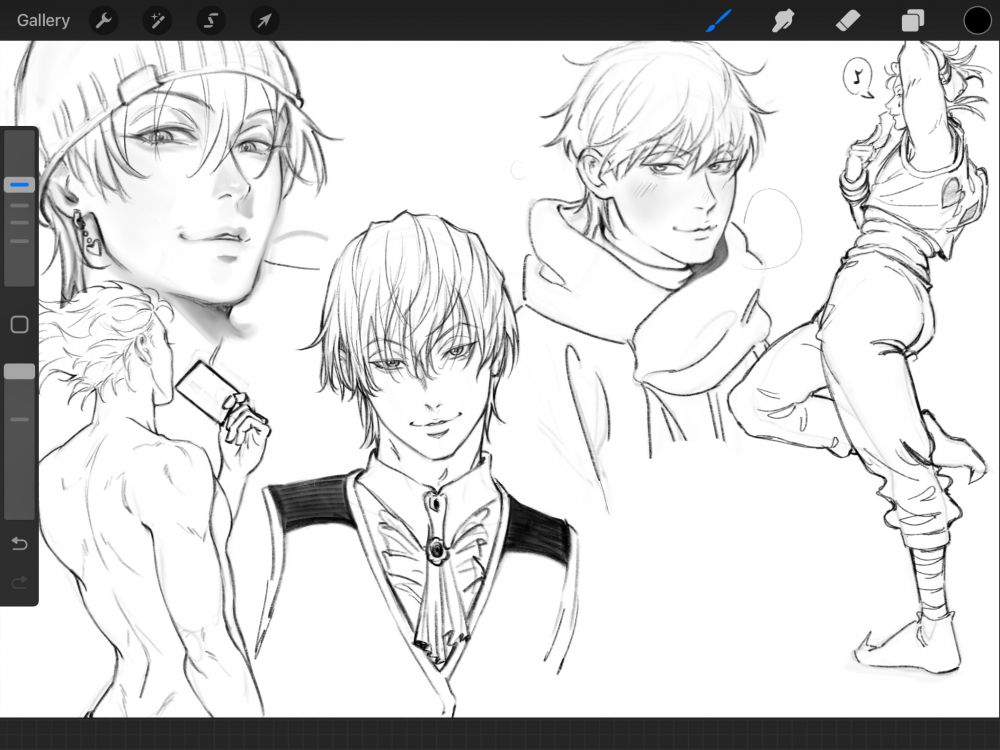
Task: Activate the Transform arrow tool
Action: point(264,20)
